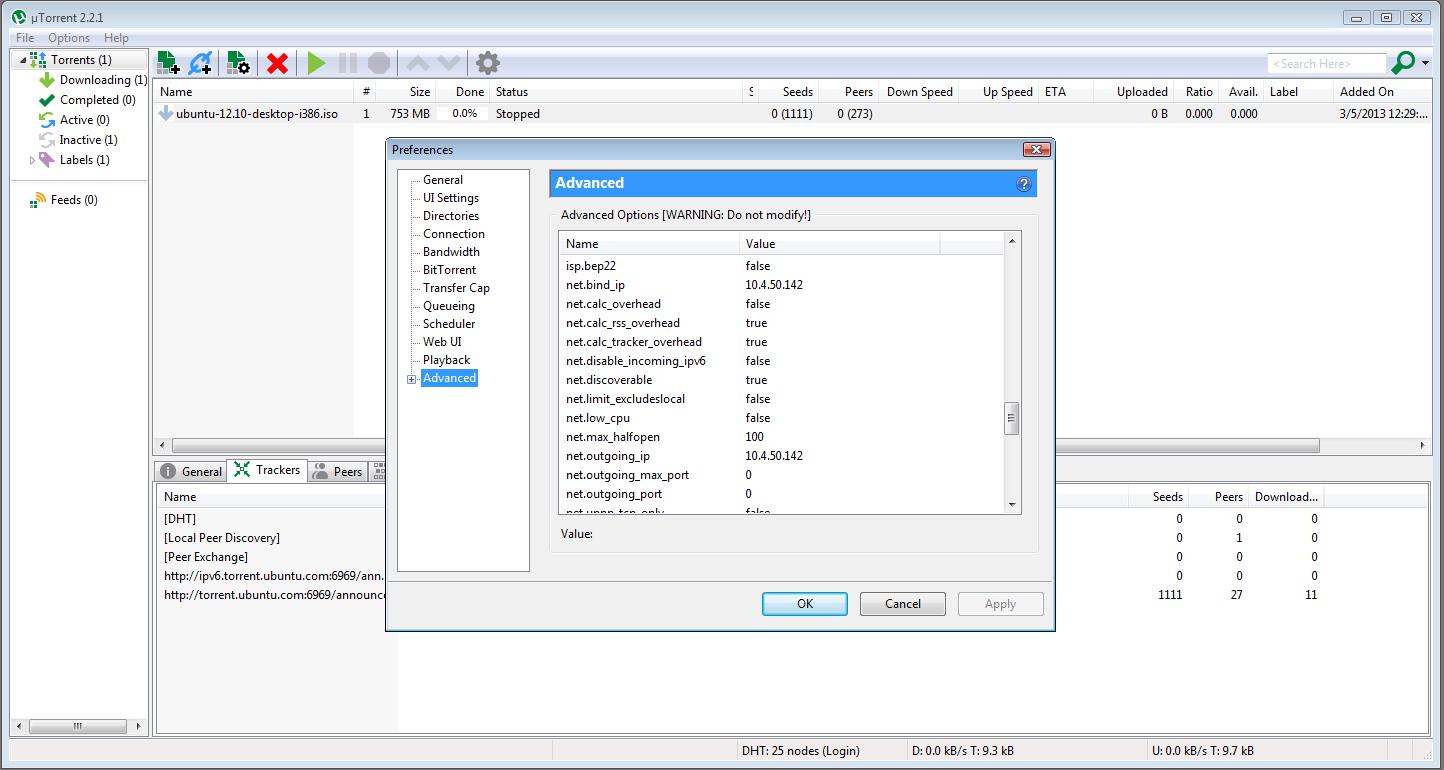Select Playback in Preferences tree
1444x770 pixels.
tap(446, 360)
